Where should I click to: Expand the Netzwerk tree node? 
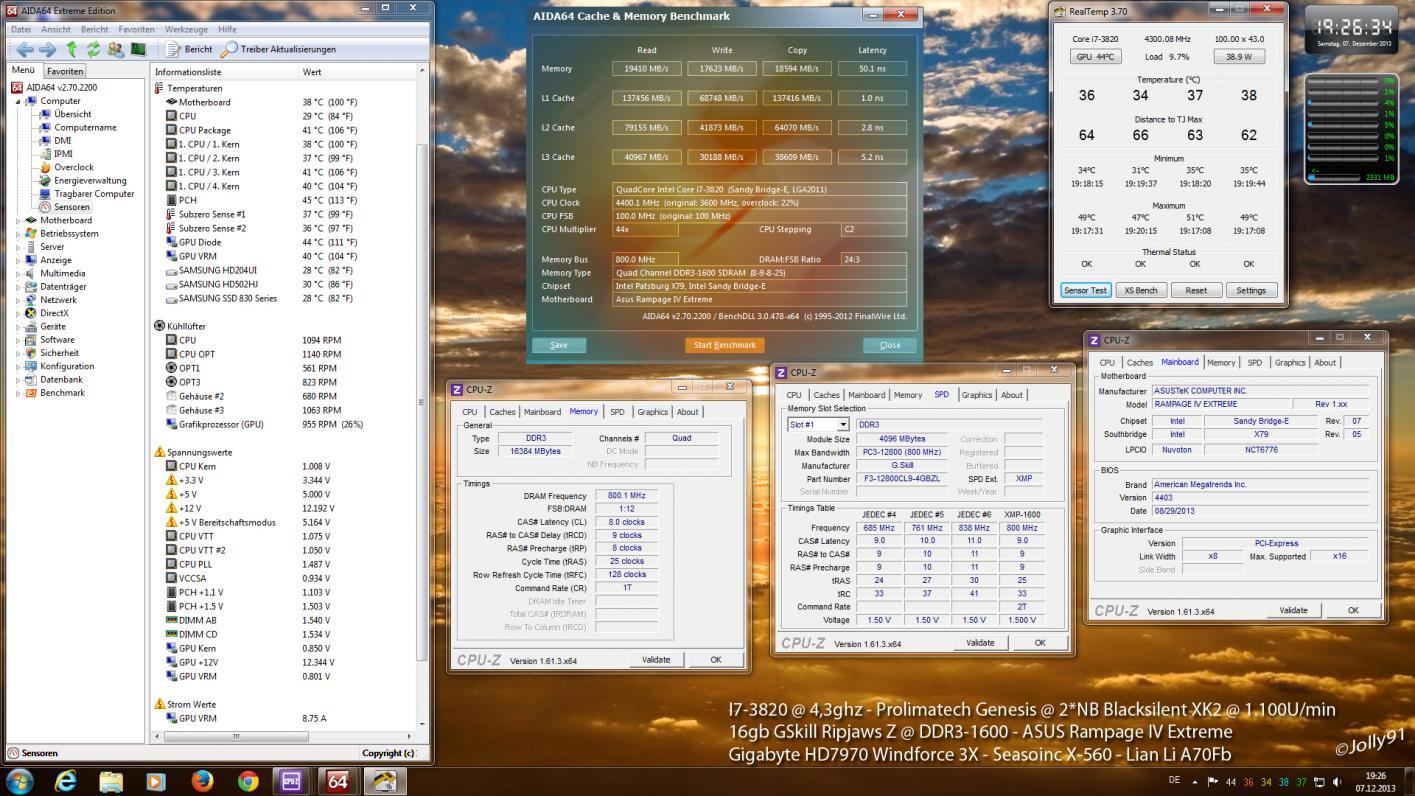point(19,300)
